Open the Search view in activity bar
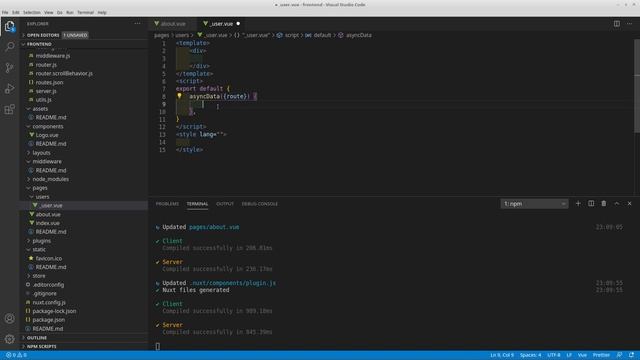This screenshot has height=360, width=640. point(9,47)
